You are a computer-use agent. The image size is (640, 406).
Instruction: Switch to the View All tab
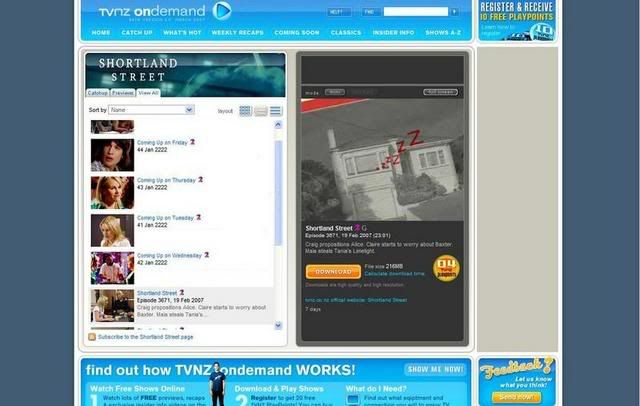point(148,93)
